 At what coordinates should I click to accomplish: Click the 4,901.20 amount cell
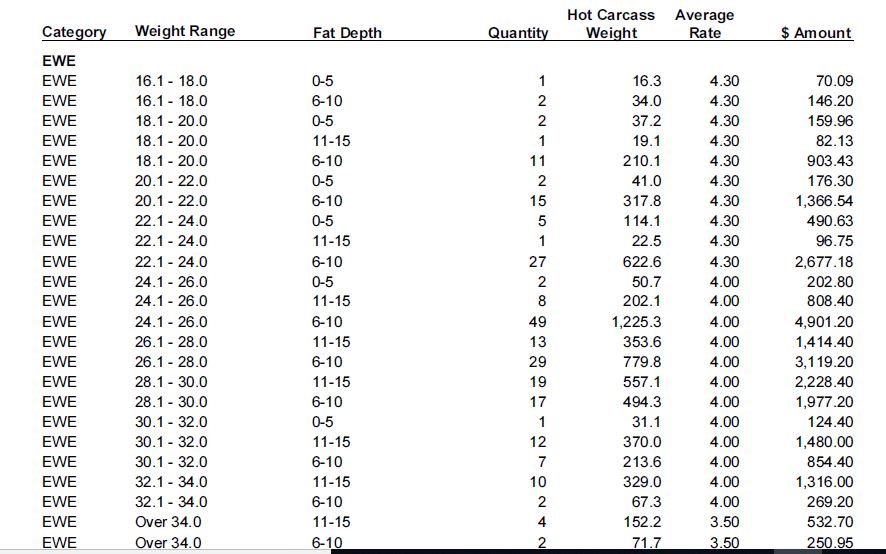tap(824, 322)
